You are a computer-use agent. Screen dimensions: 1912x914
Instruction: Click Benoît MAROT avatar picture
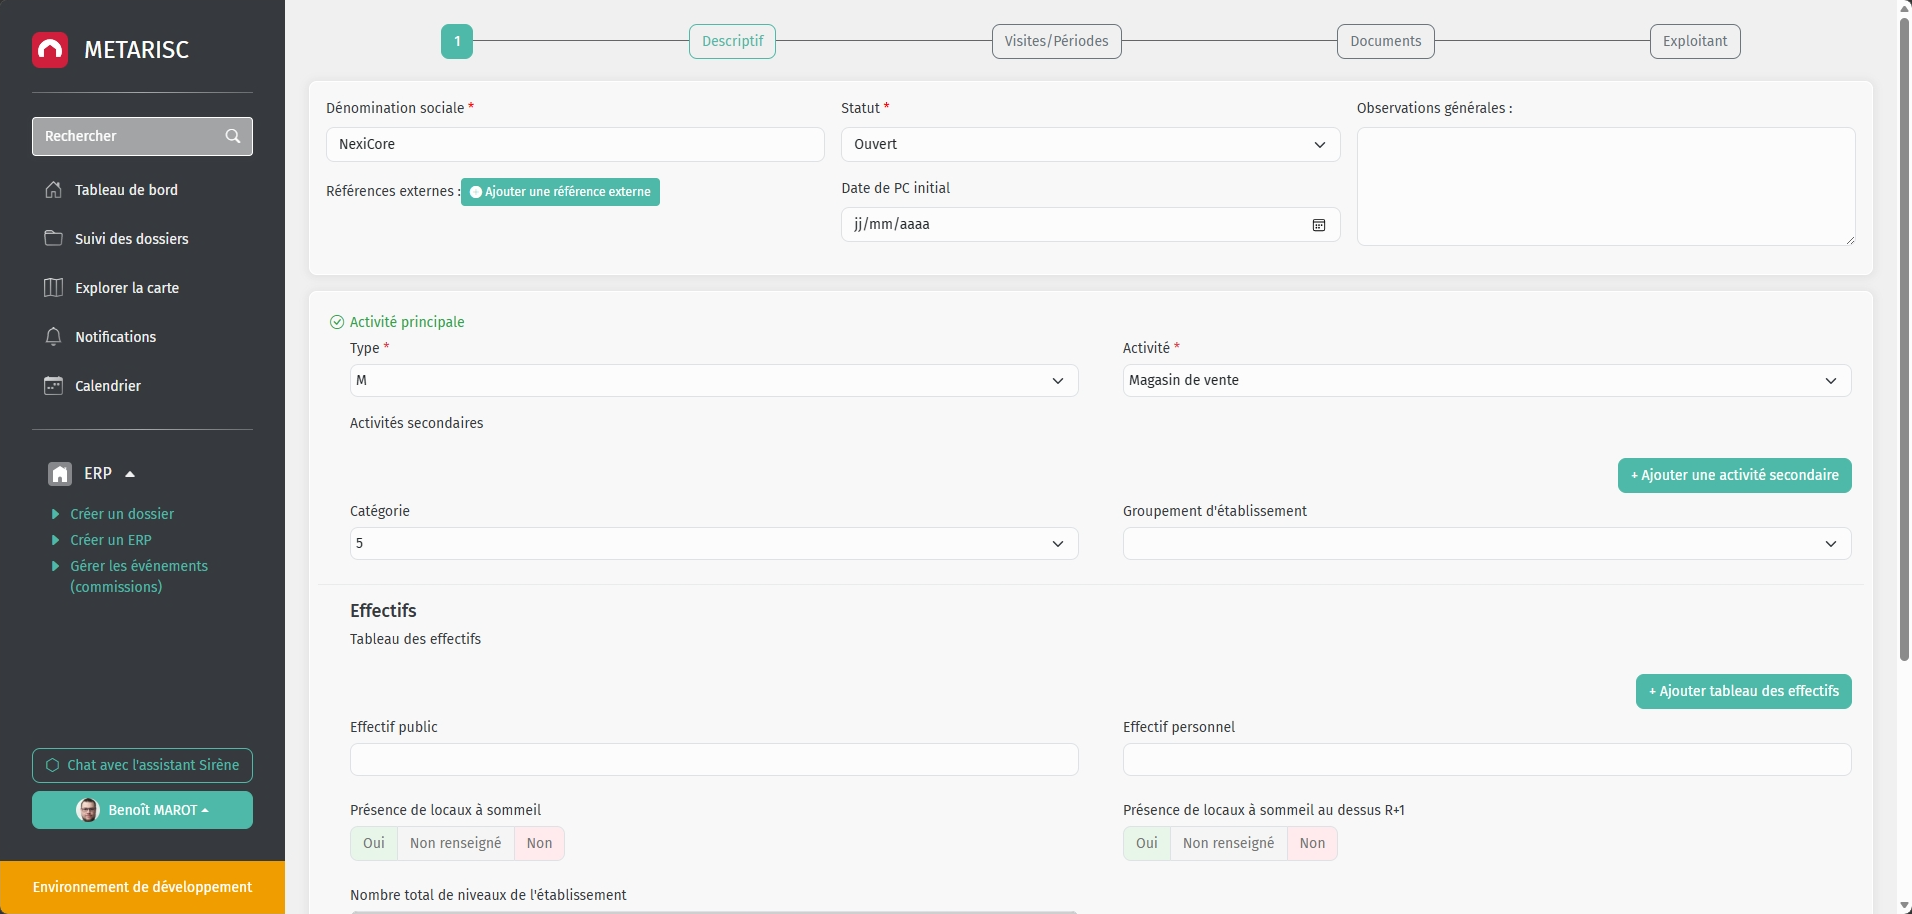88,810
